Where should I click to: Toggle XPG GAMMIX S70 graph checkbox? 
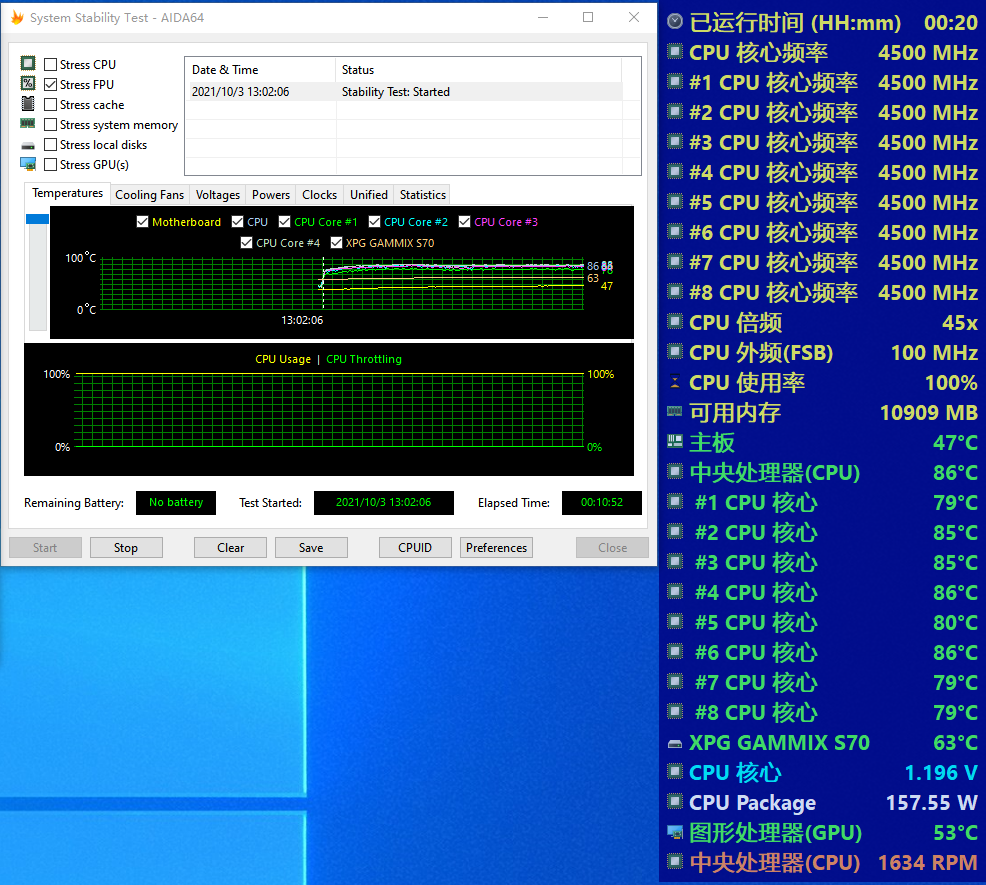336,242
